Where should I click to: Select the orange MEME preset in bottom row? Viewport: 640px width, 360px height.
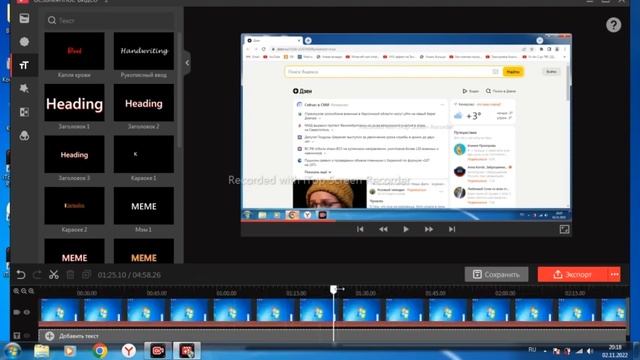tap(144, 251)
